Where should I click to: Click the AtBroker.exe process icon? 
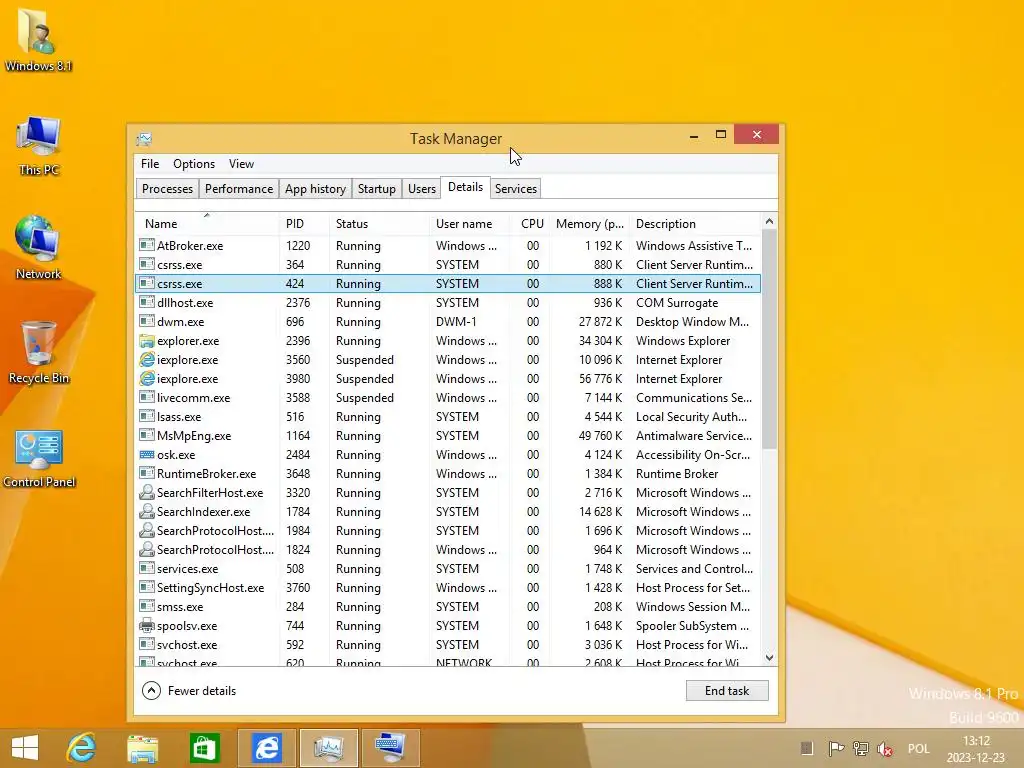tap(147, 246)
